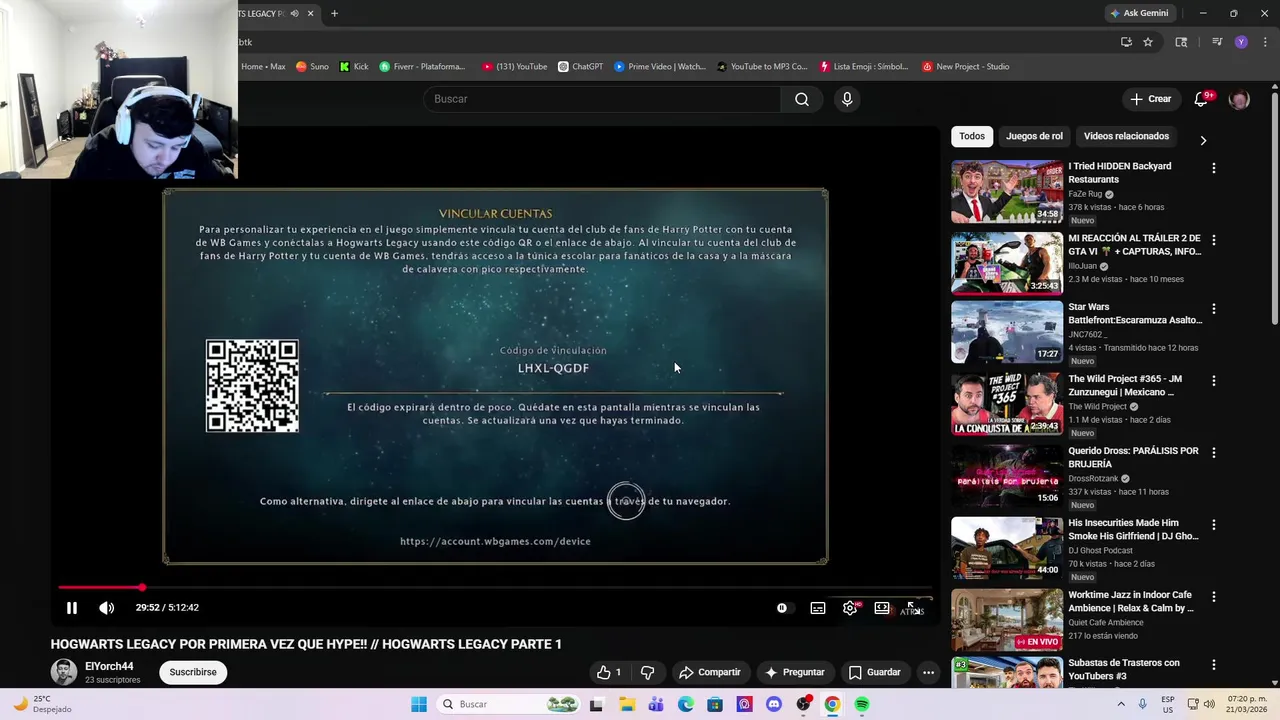
Task: Open options for the Star Wars Battlefront video
Action: (1214, 309)
